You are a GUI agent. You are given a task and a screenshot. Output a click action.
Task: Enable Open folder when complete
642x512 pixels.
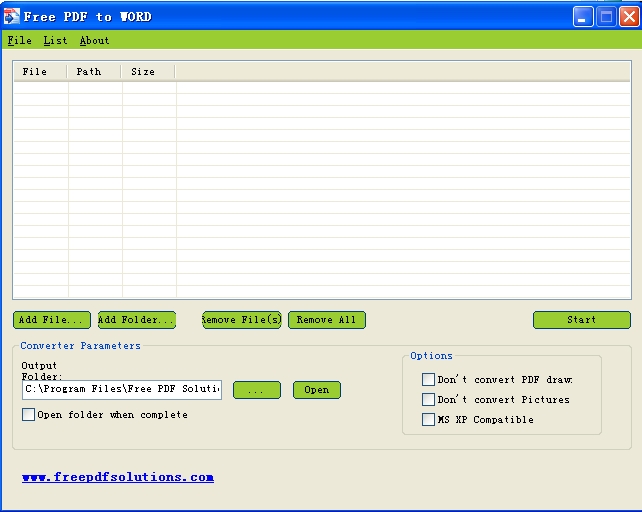[29, 415]
